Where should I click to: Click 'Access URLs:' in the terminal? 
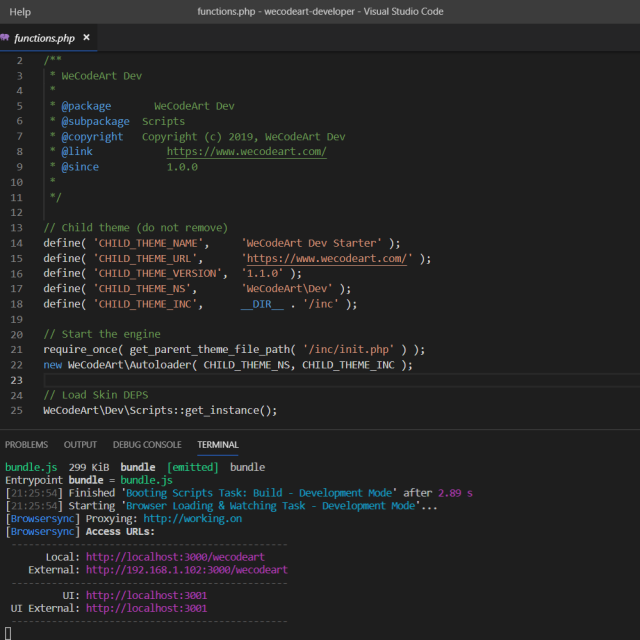click(120, 531)
